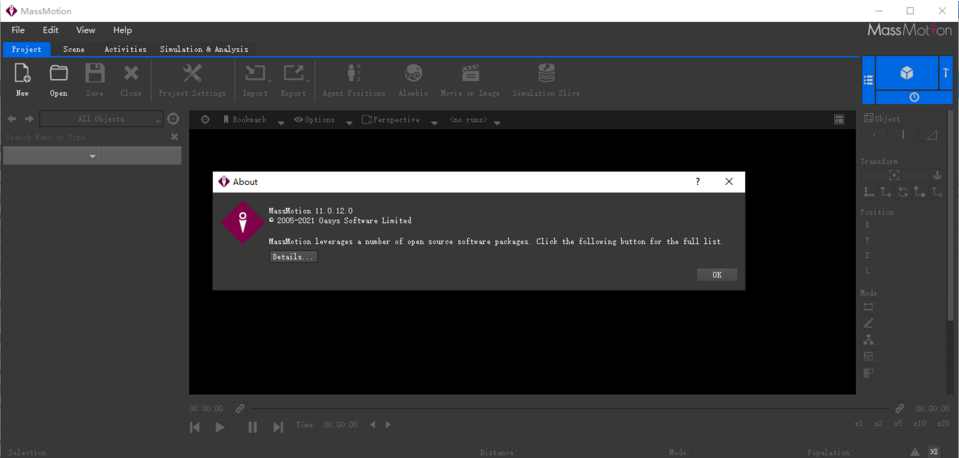Click the Open project folder icon
This screenshot has height=458, width=959.
[x=59, y=73]
